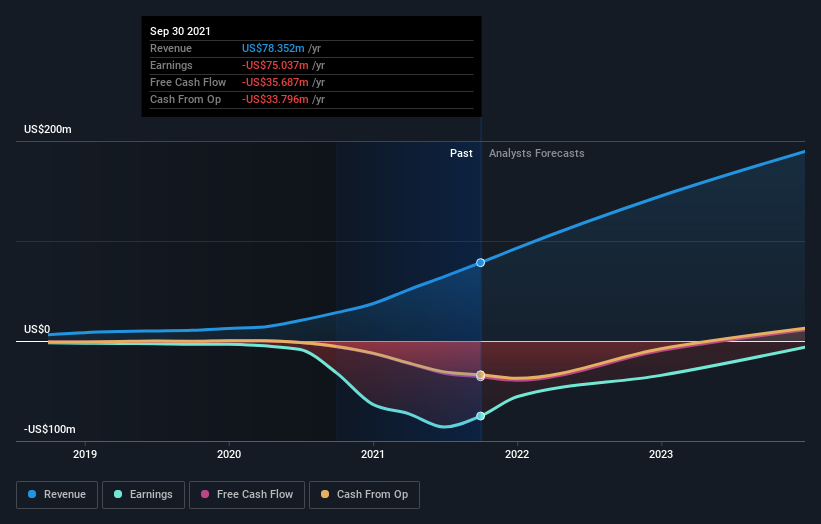Click the 2021 axis label

[373, 454]
